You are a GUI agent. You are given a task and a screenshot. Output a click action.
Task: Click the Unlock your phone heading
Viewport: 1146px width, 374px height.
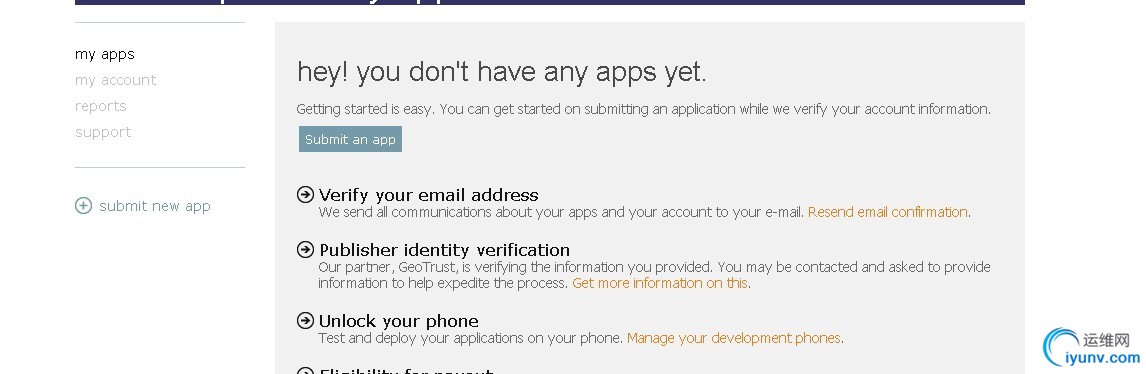[398, 321]
